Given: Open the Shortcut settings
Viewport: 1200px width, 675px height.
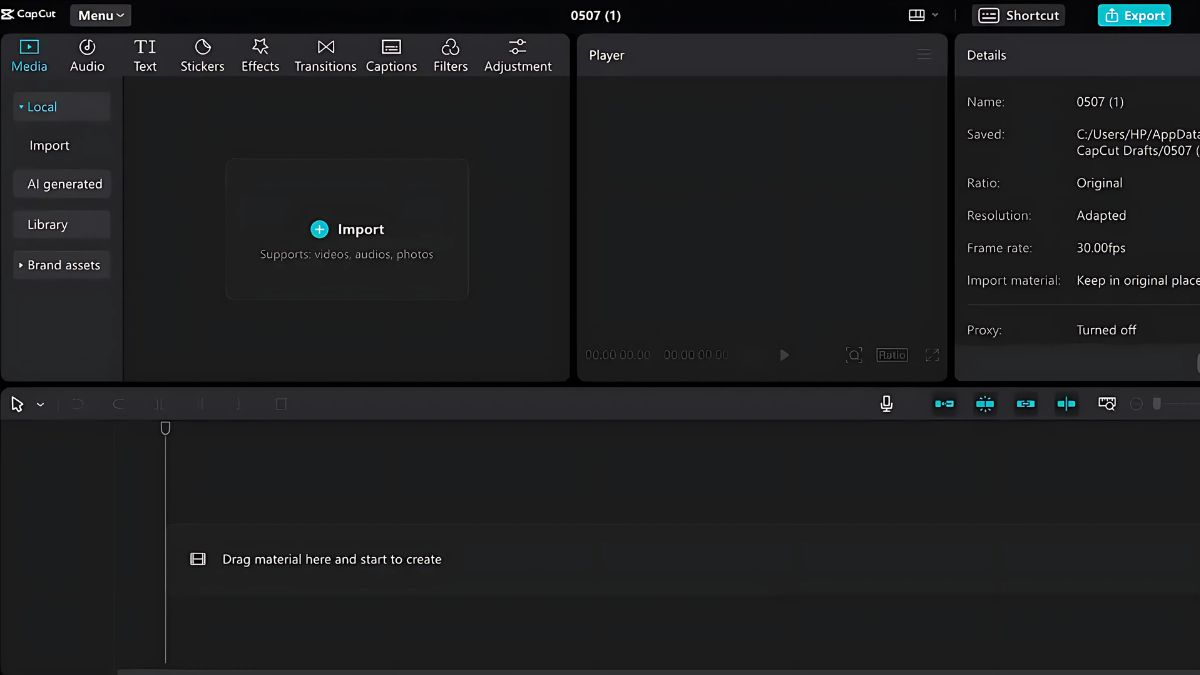Looking at the screenshot, I should 1018,15.
